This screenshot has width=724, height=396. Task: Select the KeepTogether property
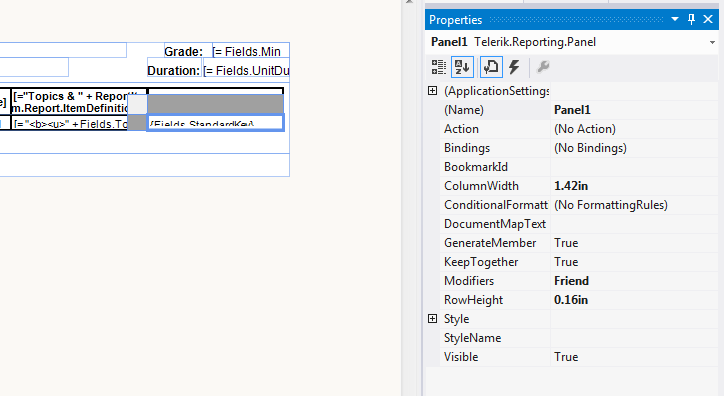point(495,262)
